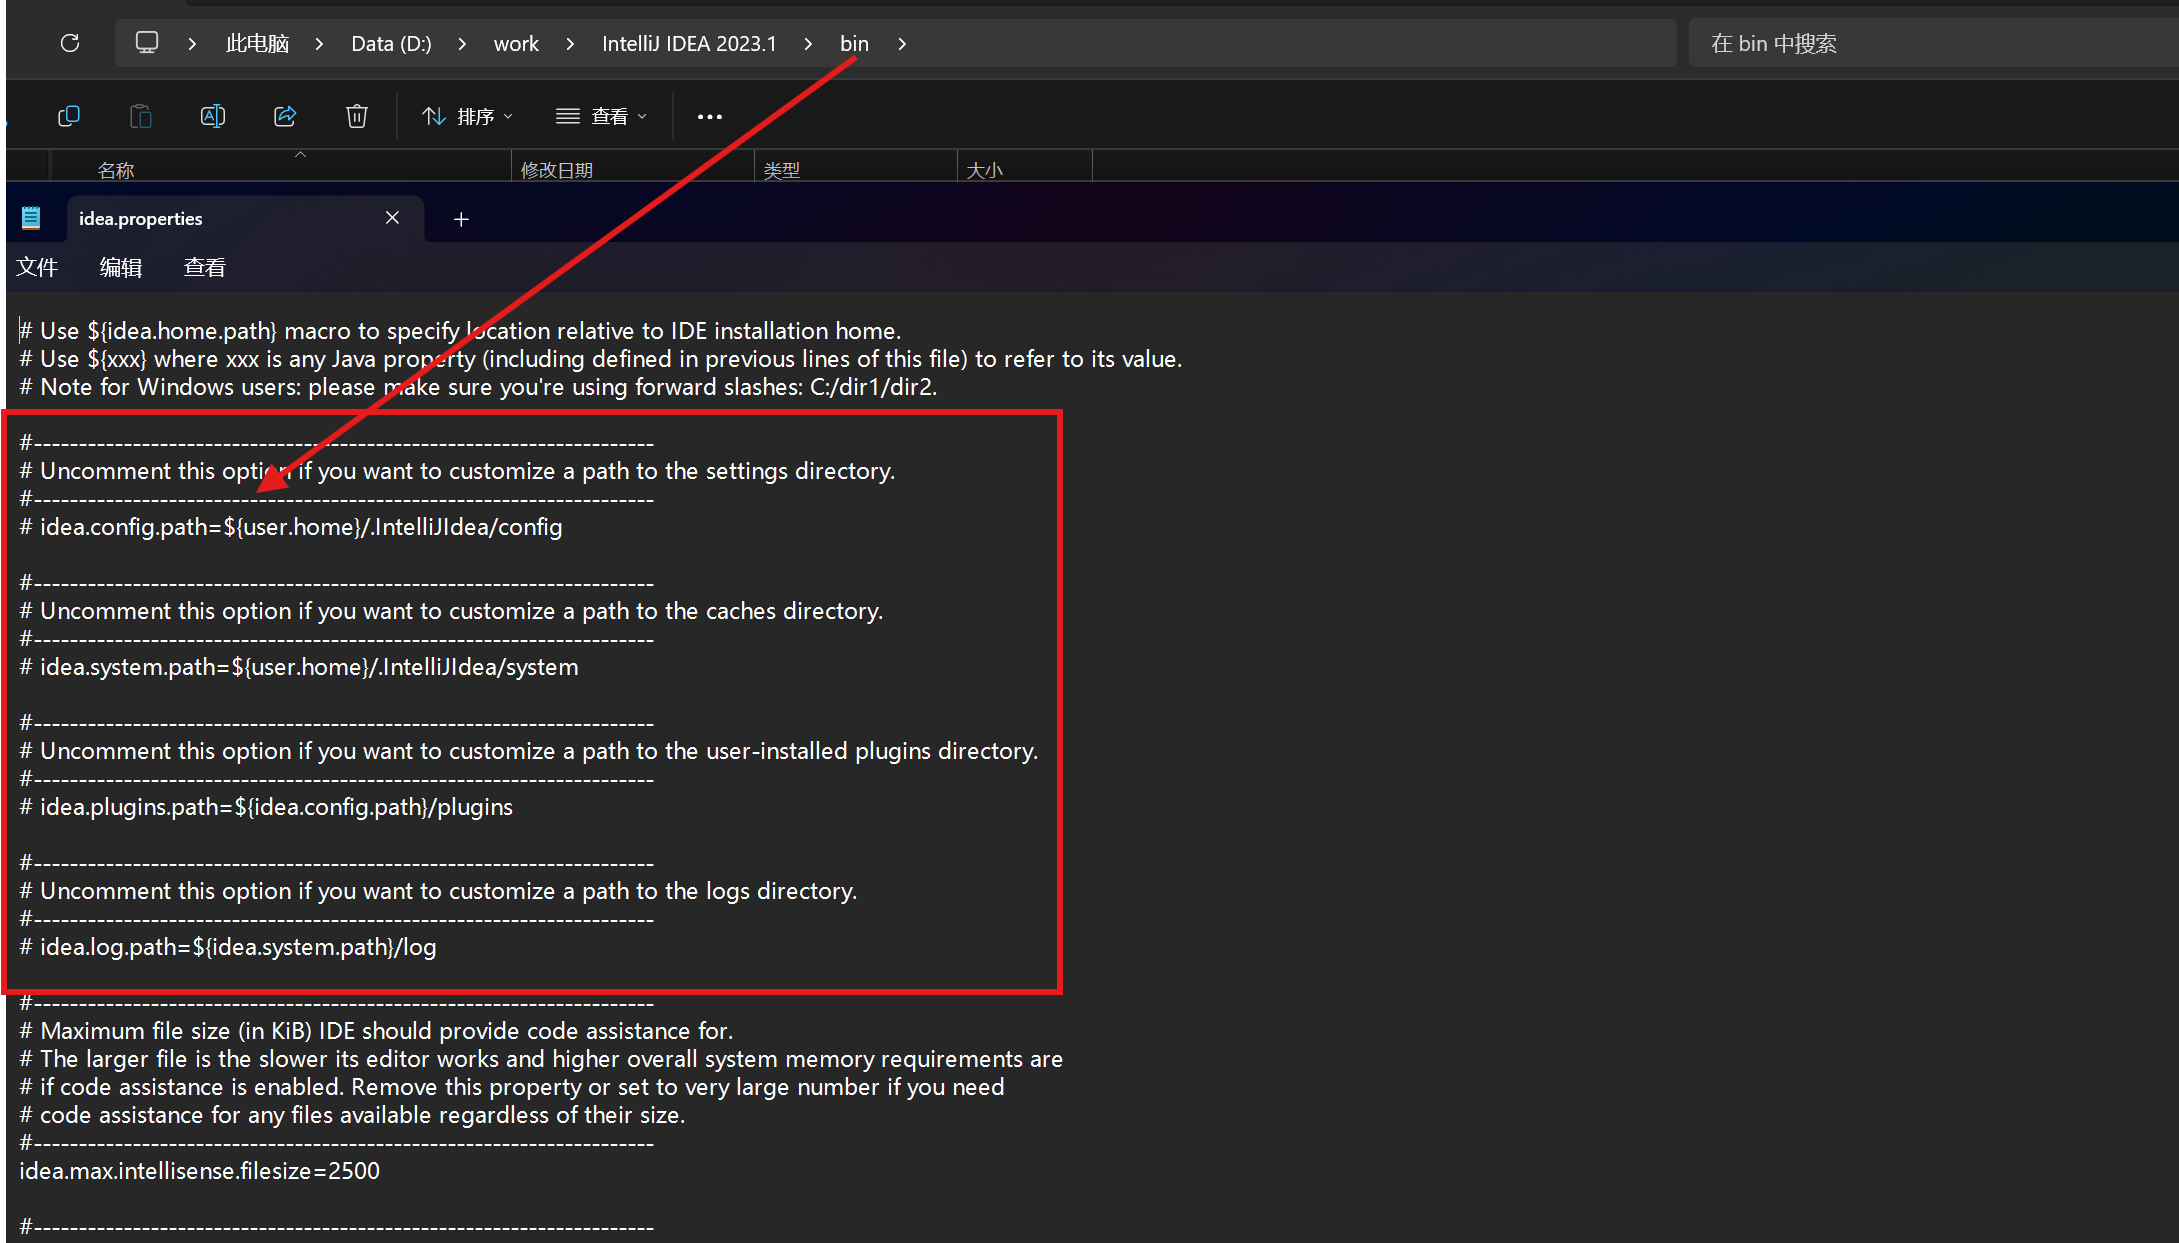Sort by 类型 column header
Screen dimensions: 2179x1243
click(856, 170)
